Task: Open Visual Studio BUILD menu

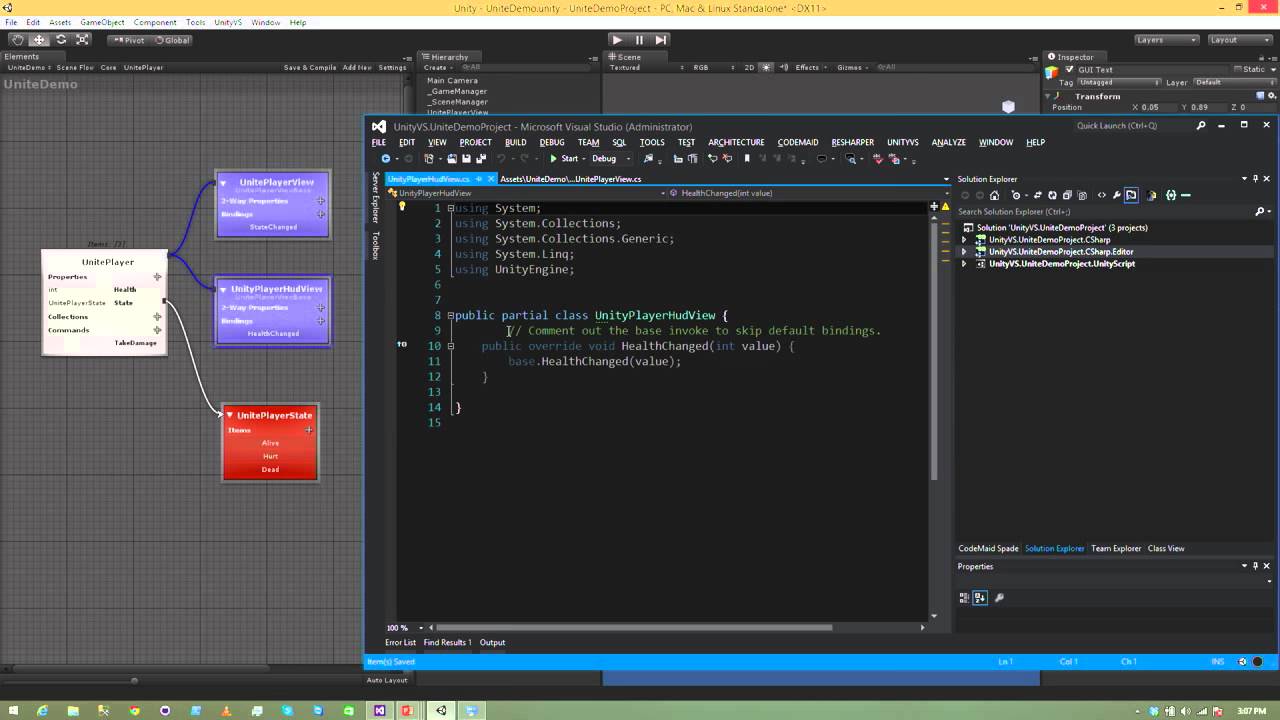Action: pyautogui.click(x=515, y=142)
